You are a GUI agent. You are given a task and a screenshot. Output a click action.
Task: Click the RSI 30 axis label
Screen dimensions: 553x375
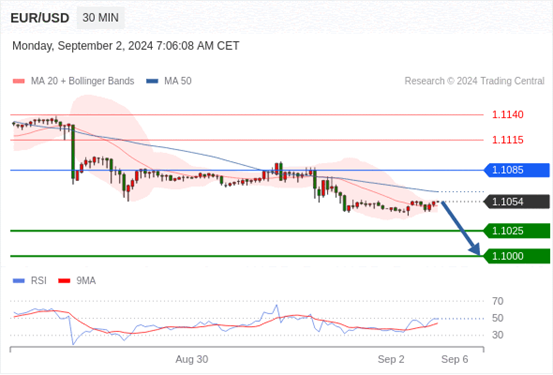click(x=498, y=335)
